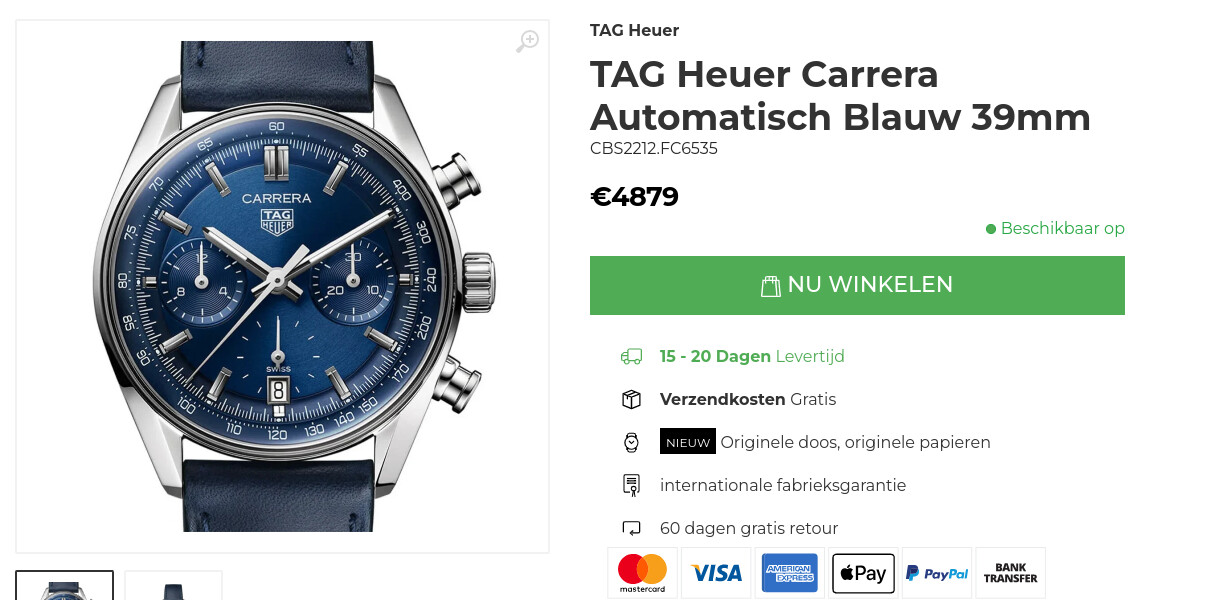Click the Bank Transfer badge

tap(1010, 573)
